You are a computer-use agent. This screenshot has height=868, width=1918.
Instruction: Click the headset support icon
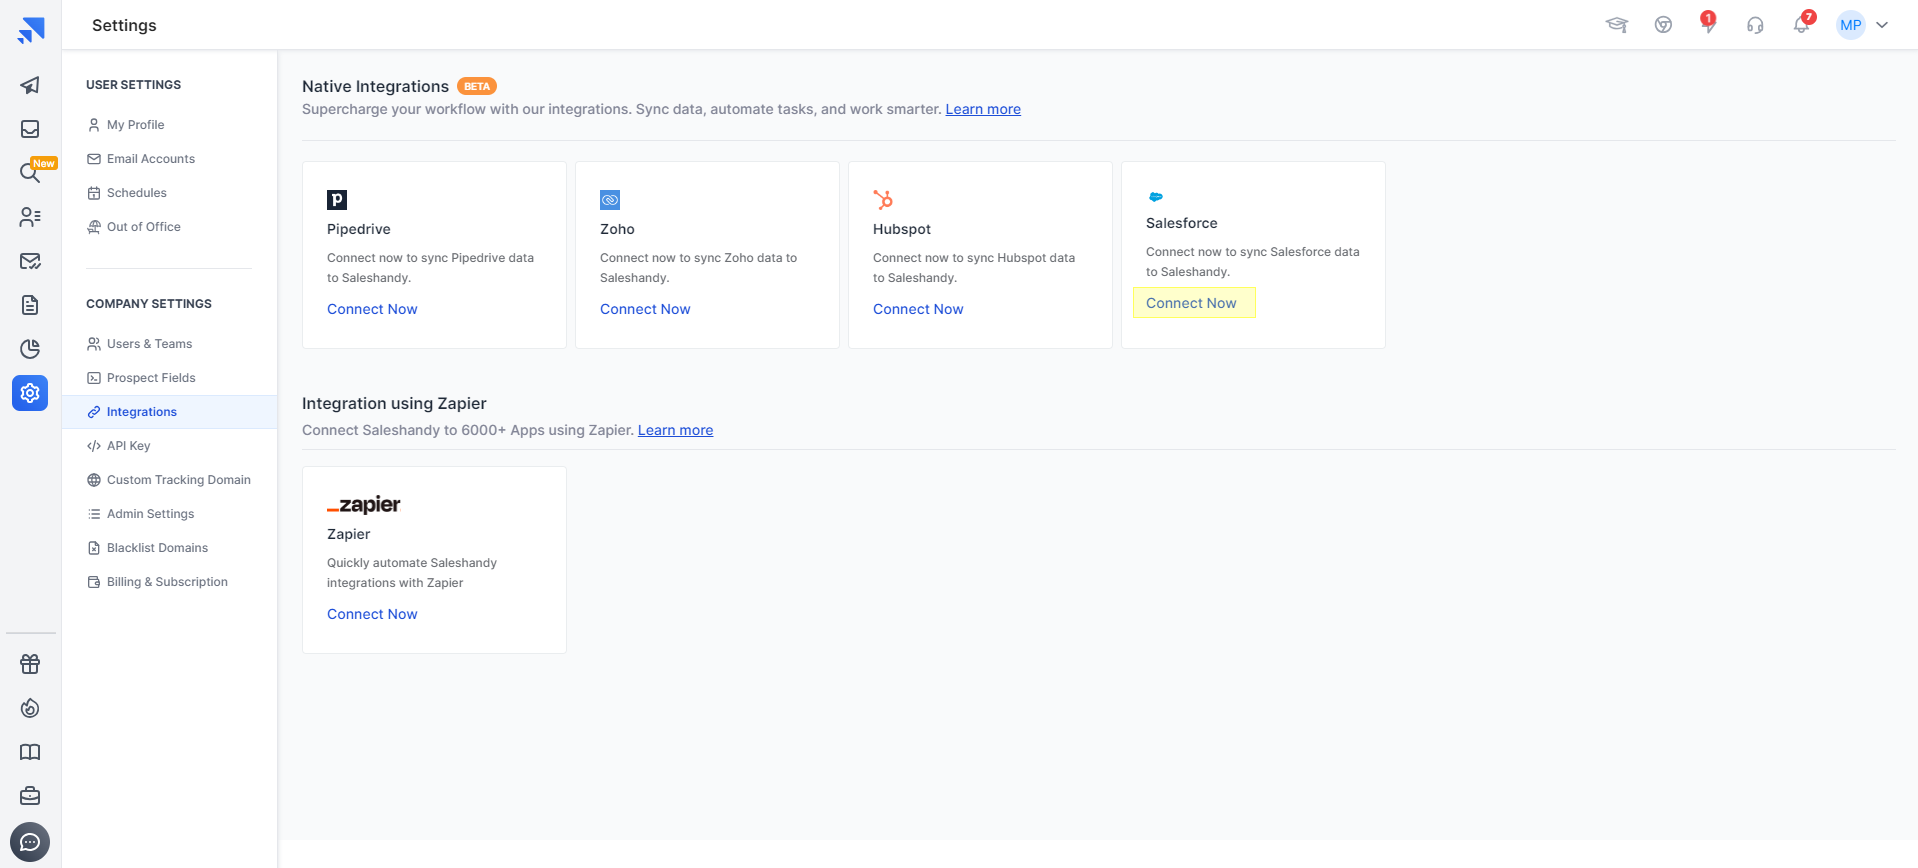click(x=1755, y=25)
